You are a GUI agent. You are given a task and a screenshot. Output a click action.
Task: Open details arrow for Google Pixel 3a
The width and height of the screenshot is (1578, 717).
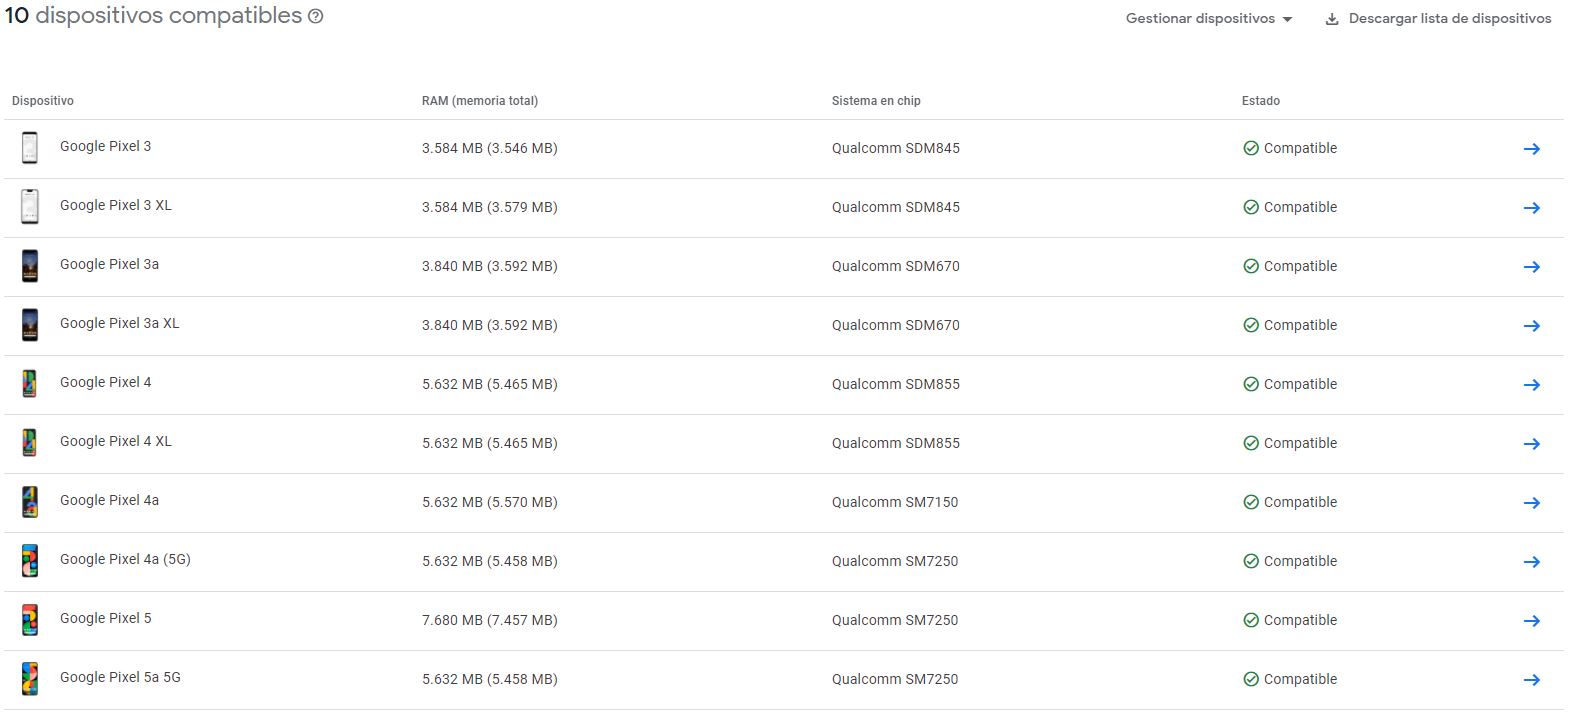tap(1531, 267)
